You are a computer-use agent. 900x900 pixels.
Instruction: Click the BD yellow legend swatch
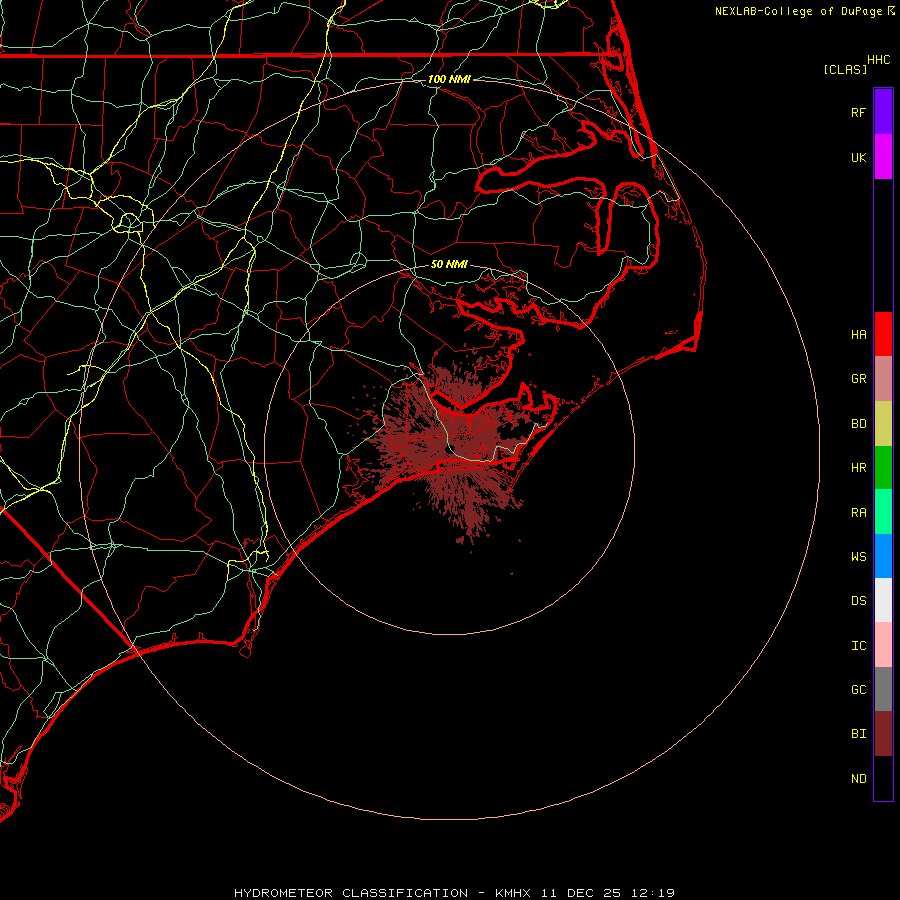click(883, 424)
